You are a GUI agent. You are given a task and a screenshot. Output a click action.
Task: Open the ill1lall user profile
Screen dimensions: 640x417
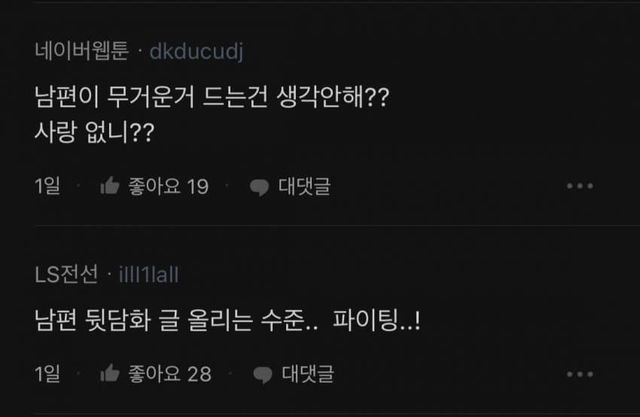click(x=149, y=274)
